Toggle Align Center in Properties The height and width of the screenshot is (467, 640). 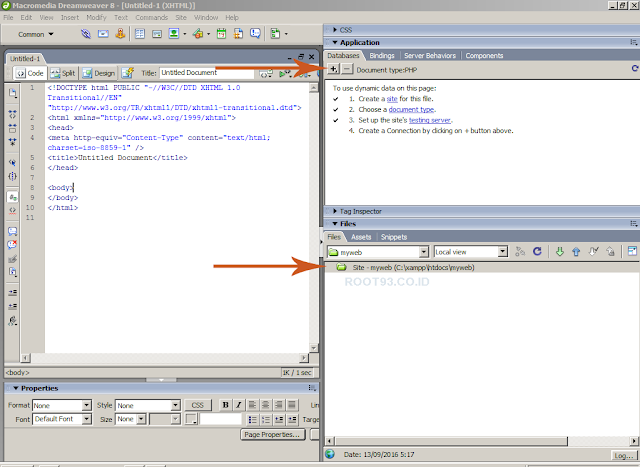pos(266,405)
